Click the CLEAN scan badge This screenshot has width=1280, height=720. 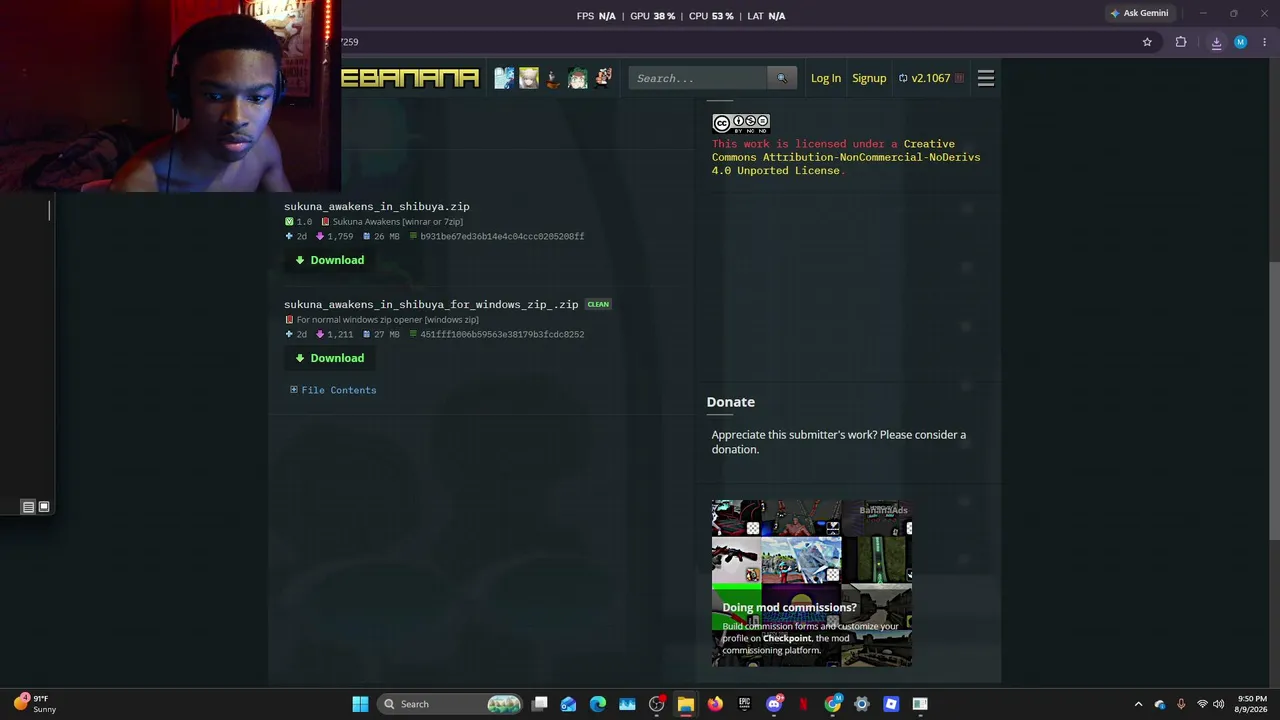click(x=598, y=304)
